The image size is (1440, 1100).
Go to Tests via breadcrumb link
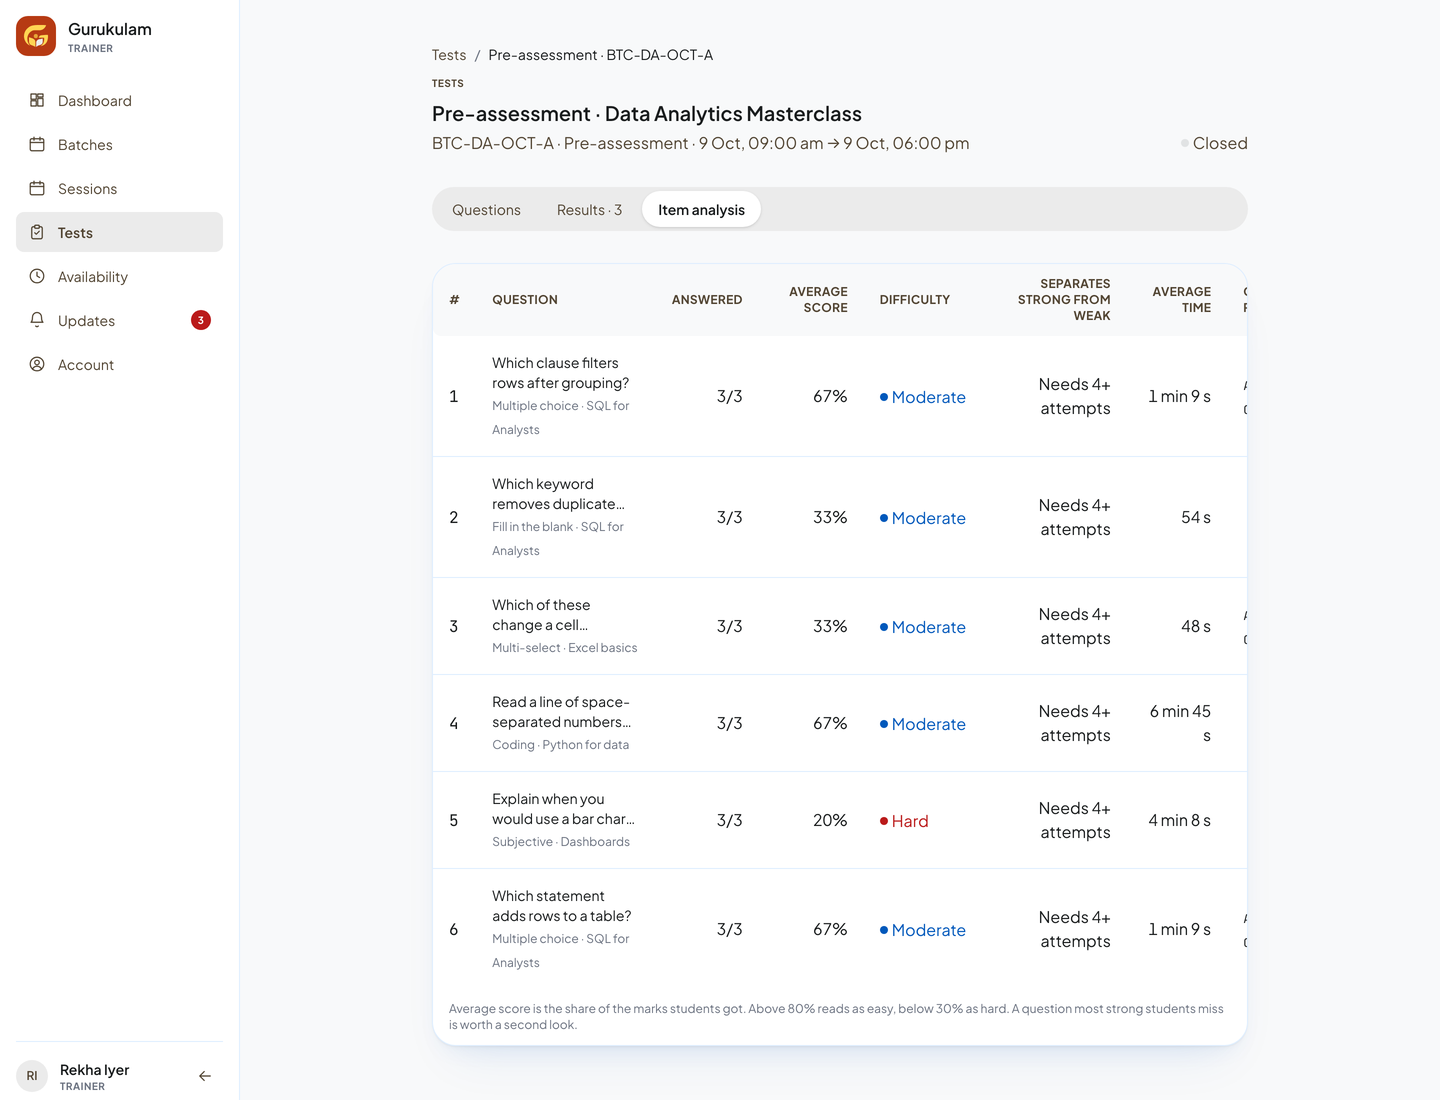[449, 55]
